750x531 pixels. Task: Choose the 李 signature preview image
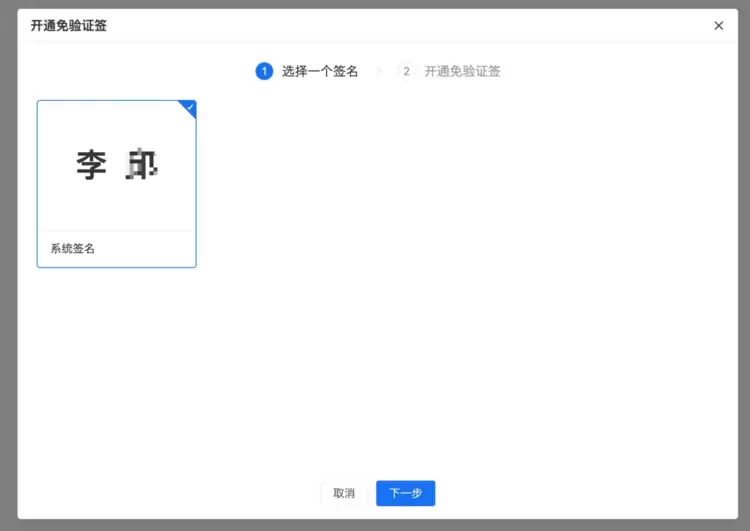117,166
